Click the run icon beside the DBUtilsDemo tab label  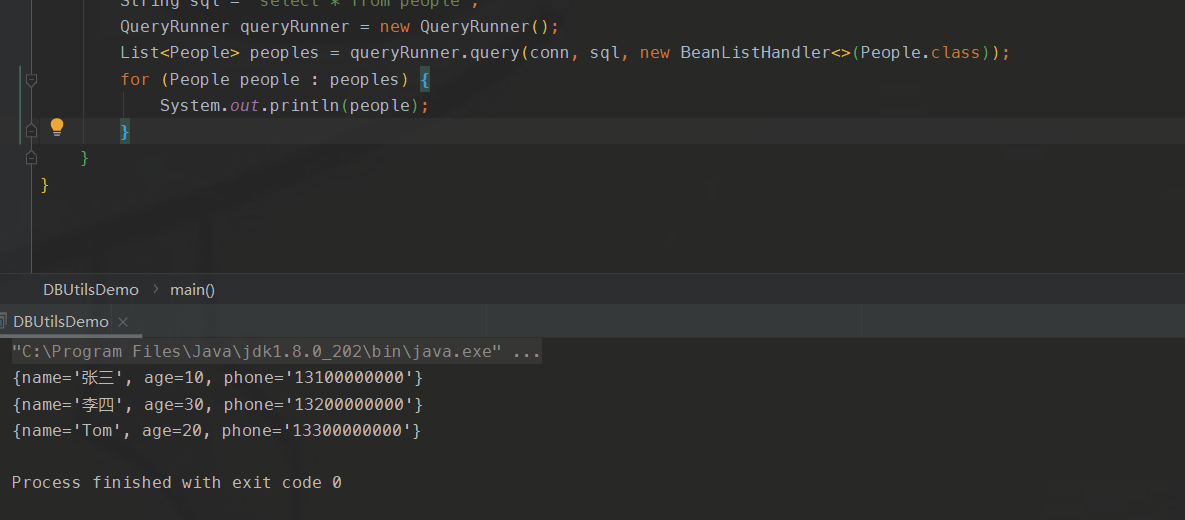(x=4, y=321)
